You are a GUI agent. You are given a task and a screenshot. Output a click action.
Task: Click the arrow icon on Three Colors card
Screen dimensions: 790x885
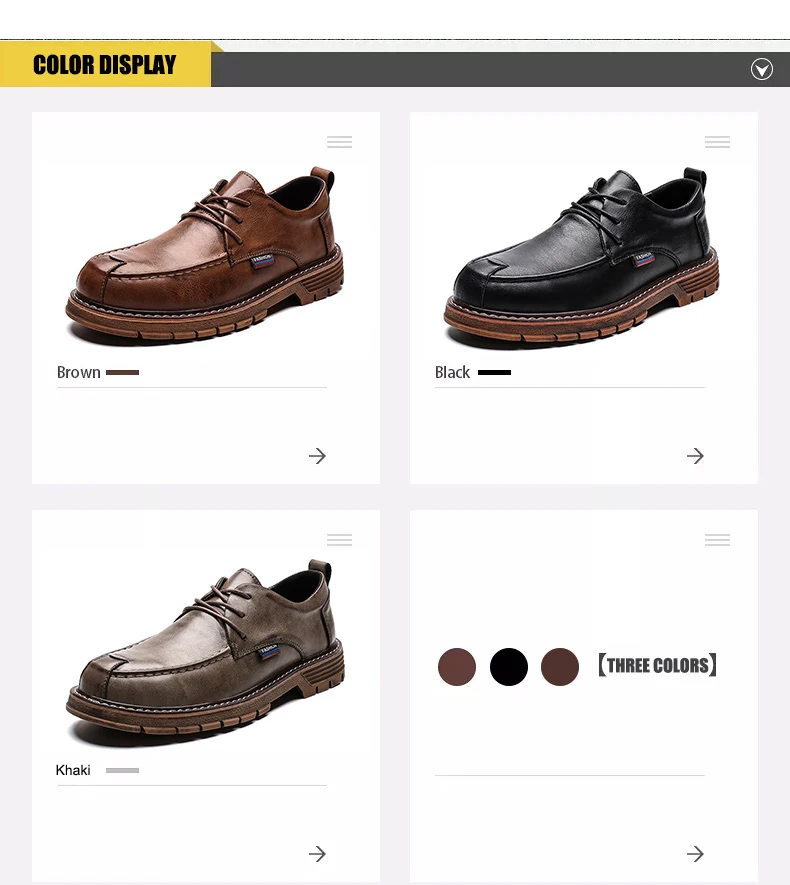[695, 854]
